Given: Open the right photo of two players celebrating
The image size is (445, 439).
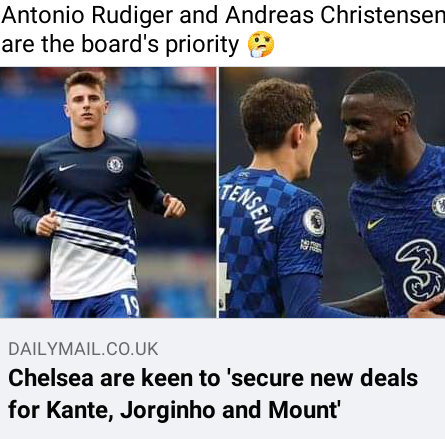Looking at the screenshot, I should click(332, 192).
